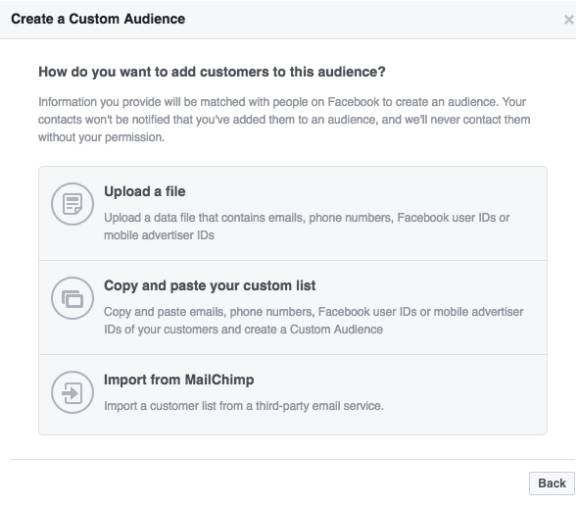Choose "Copy and paste your custom list" title
The height and width of the screenshot is (507, 577).
point(210,286)
